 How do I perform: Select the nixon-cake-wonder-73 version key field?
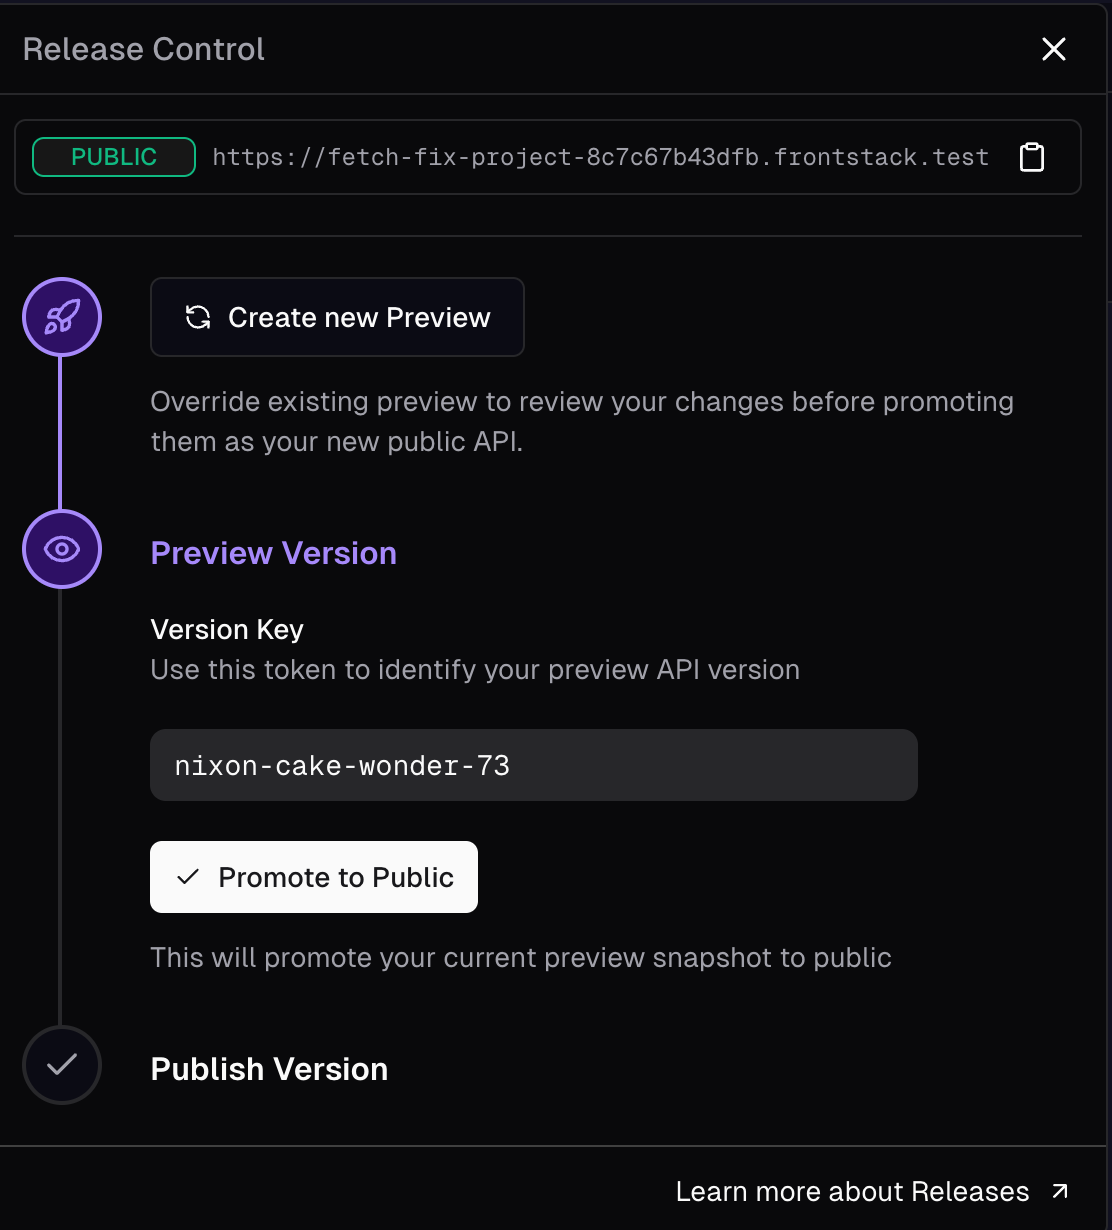point(533,765)
